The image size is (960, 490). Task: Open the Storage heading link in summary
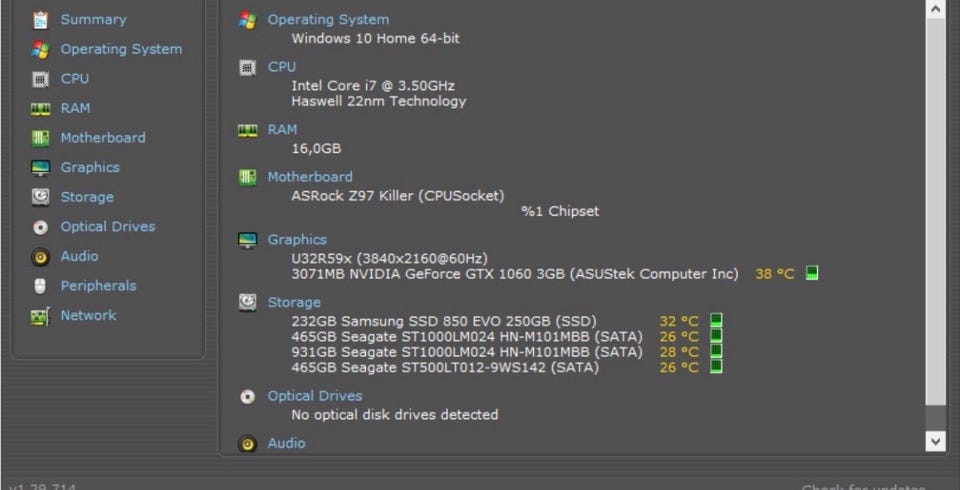[294, 303]
